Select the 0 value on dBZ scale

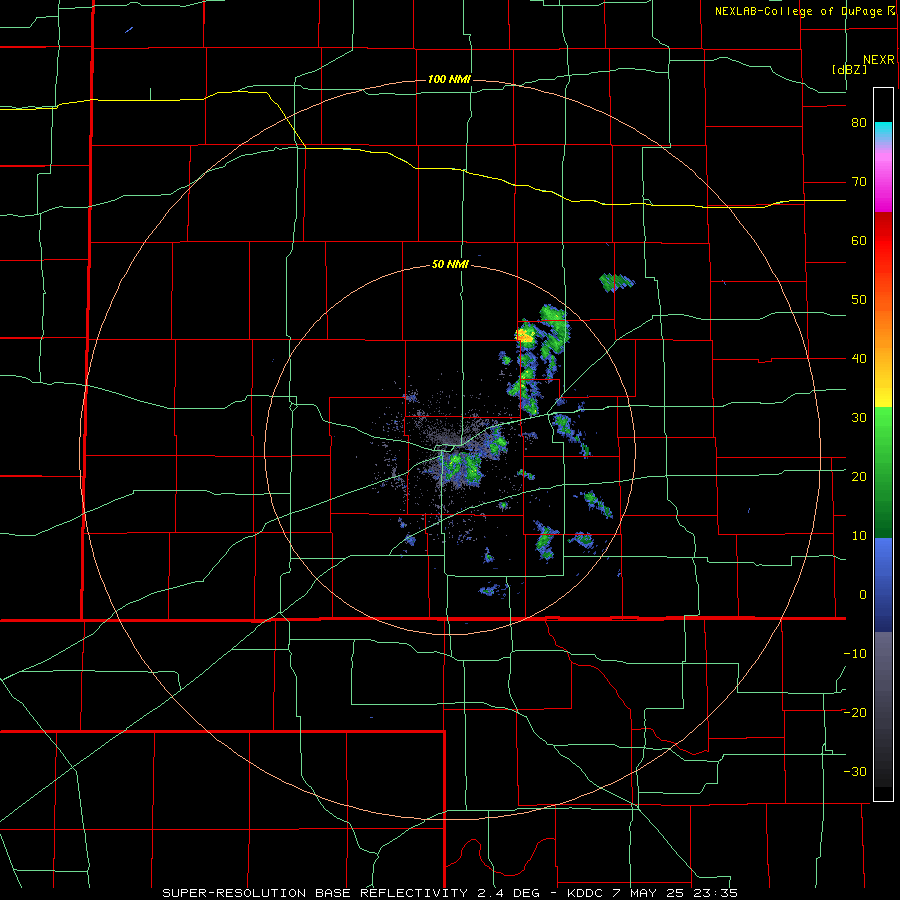pyautogui.click(x=863, y=595)
